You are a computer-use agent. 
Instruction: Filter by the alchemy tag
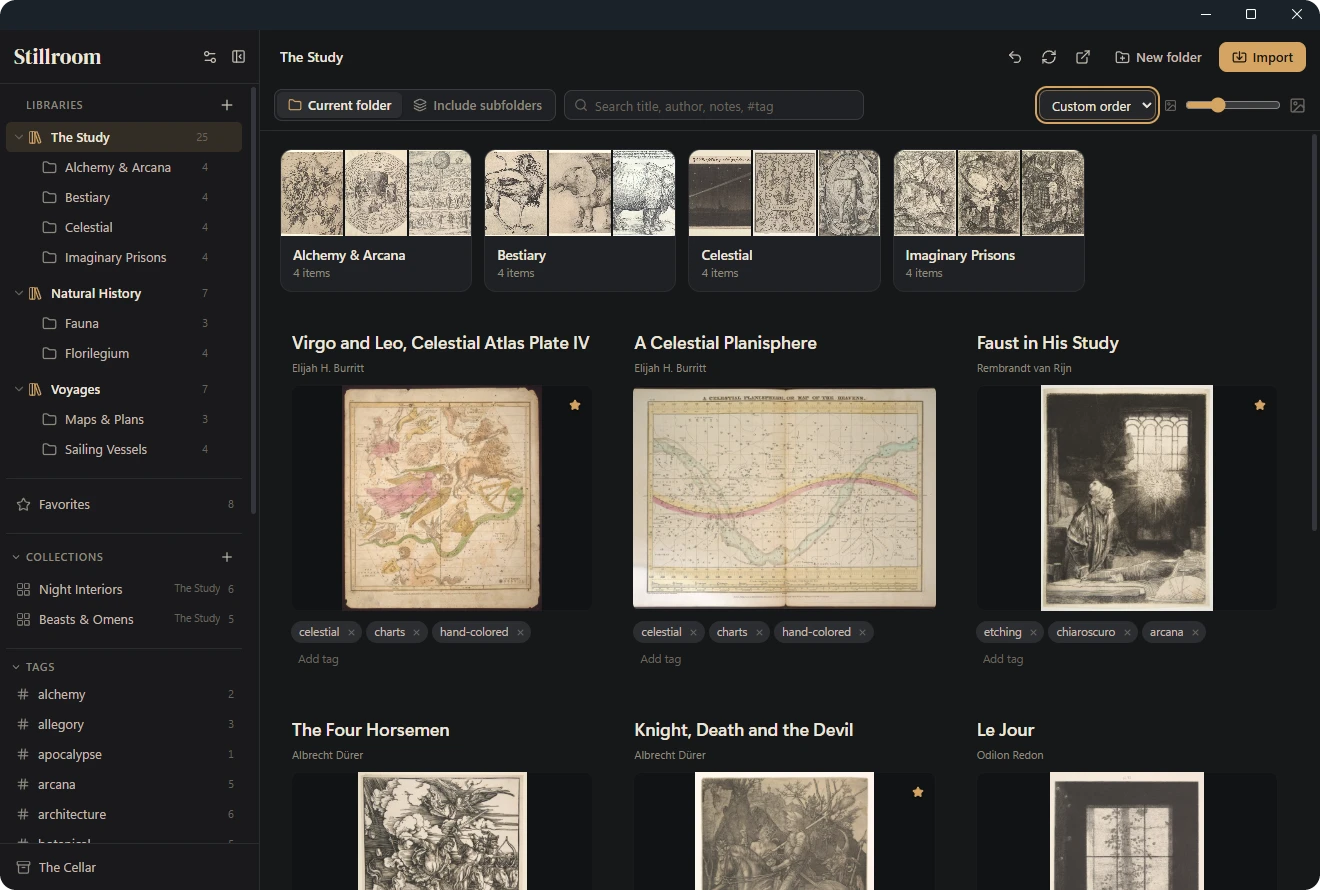(x=124, y=694)
